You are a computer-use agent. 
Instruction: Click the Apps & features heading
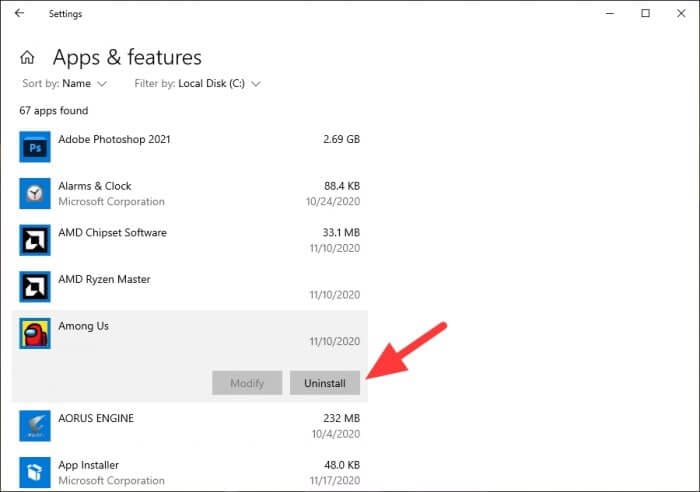pyautogui.click(x=127, y=58)
